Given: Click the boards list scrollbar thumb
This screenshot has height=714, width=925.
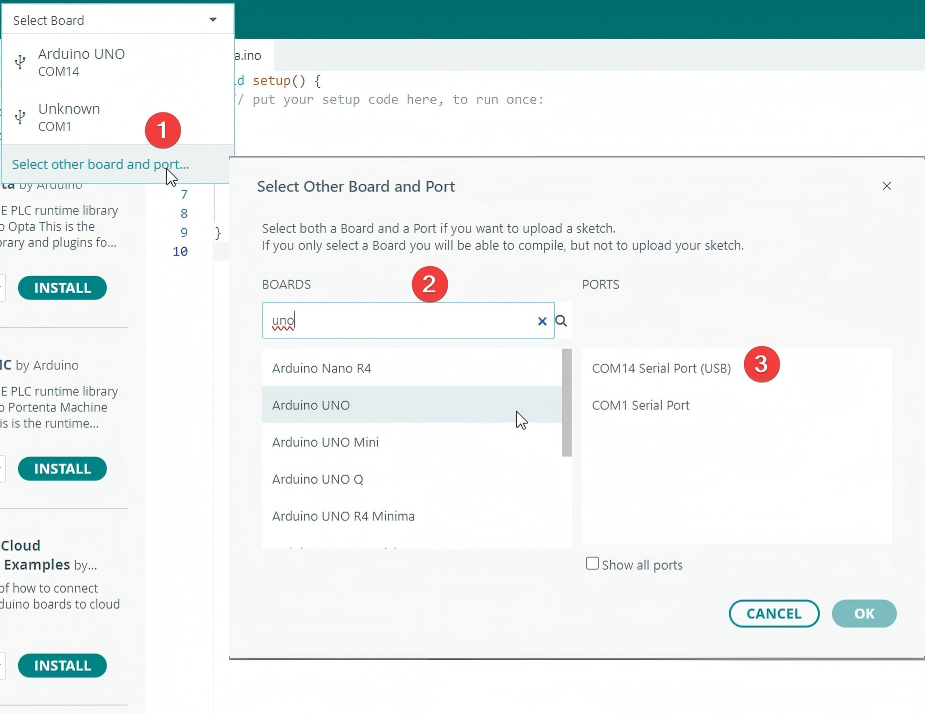Looking at the screenshot, I should click(567, 402).
